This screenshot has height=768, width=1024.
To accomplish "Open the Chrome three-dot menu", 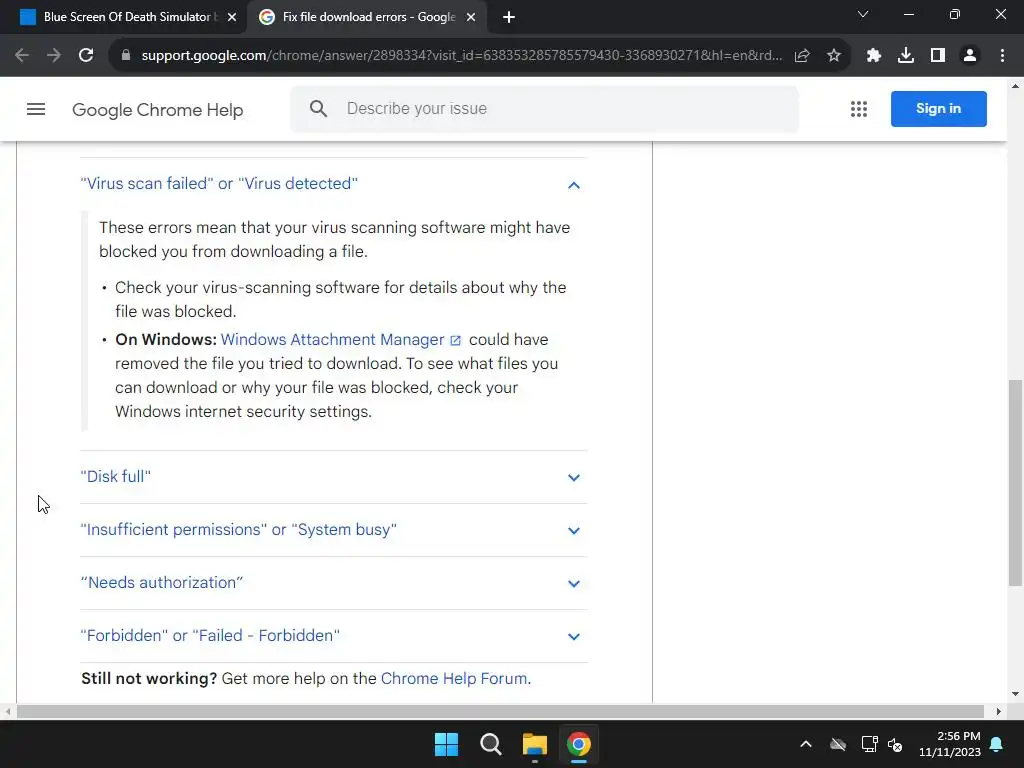I will click(1002, 56).
